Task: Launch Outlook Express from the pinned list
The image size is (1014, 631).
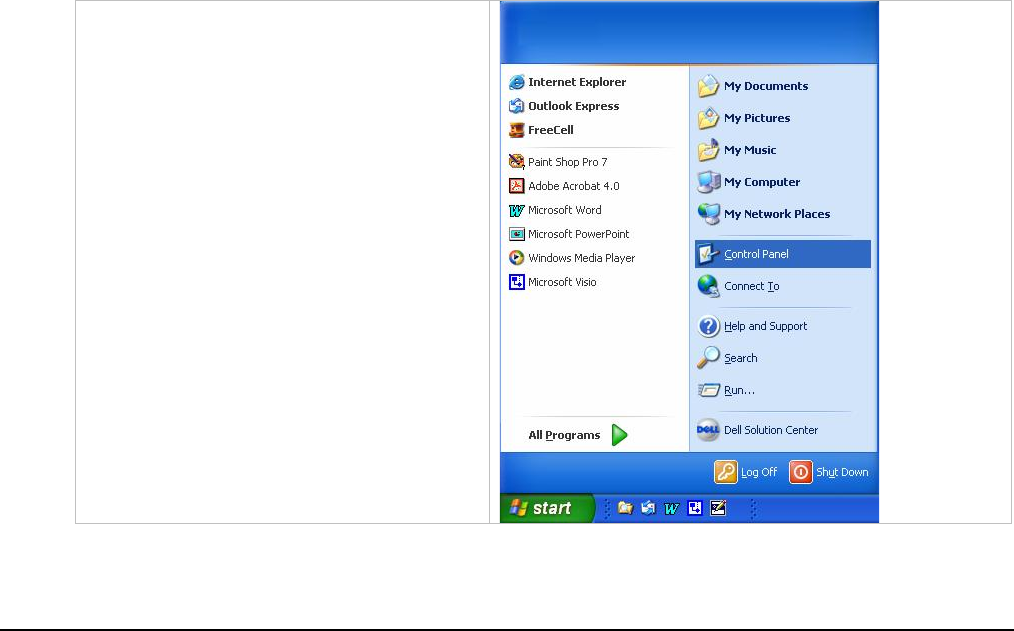Action: [x=564, y=106]
